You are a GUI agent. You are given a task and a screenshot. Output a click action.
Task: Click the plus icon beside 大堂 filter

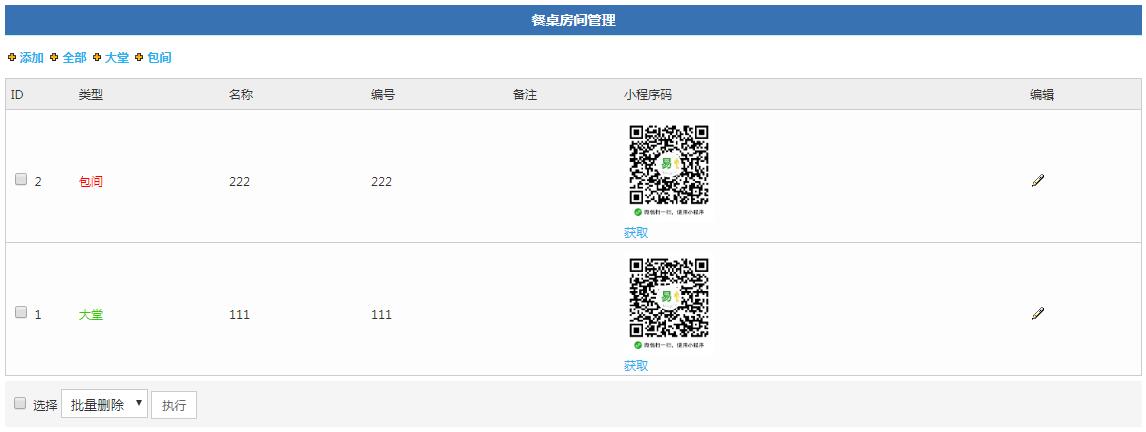coord(96,57)
